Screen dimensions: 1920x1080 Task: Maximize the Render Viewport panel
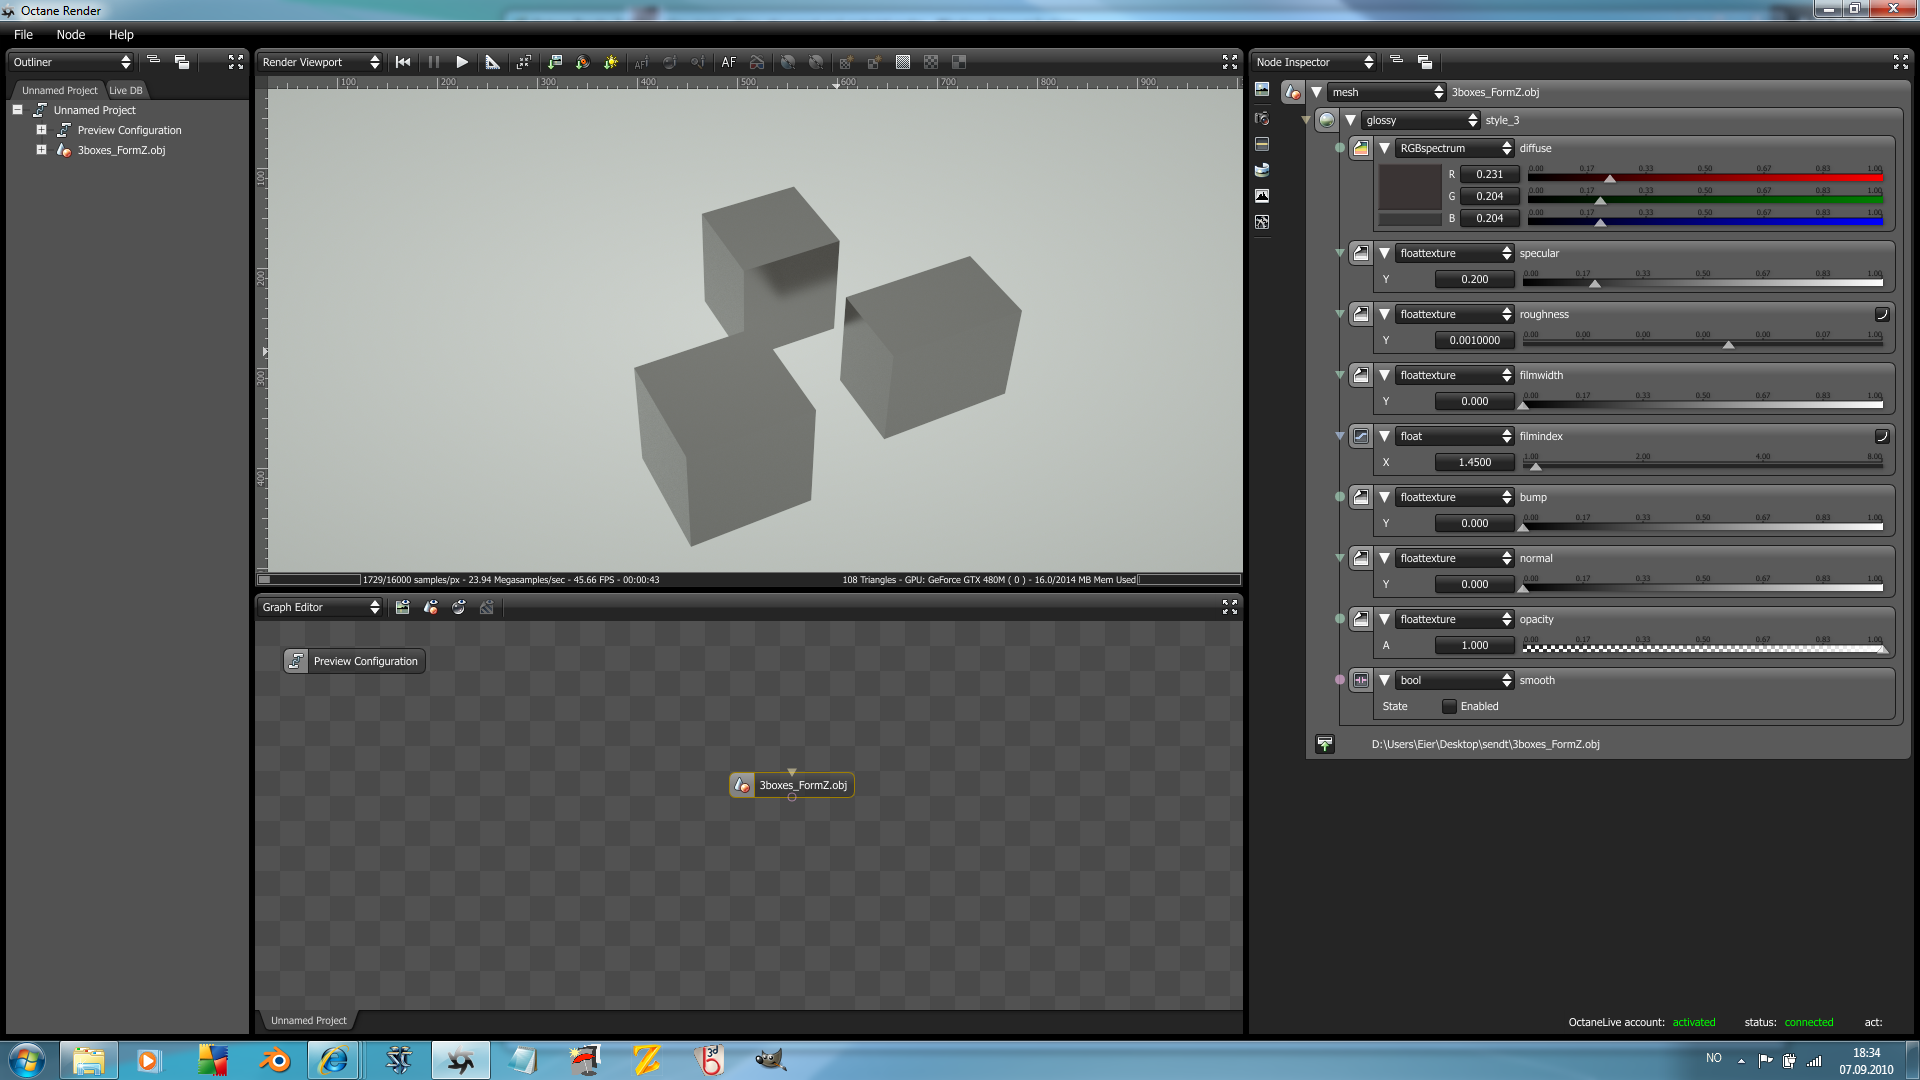1229,62
